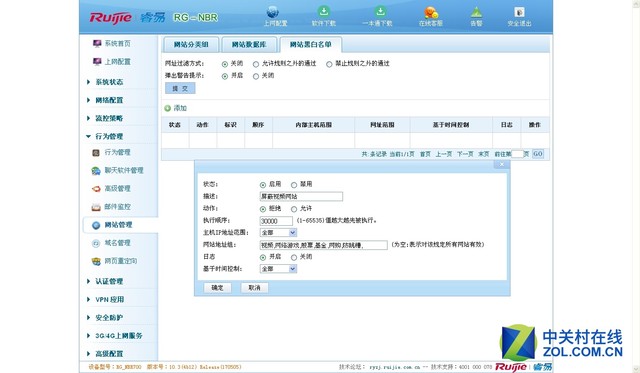Switch to the 网站黑白名单 tab

(x=311, y=44)
